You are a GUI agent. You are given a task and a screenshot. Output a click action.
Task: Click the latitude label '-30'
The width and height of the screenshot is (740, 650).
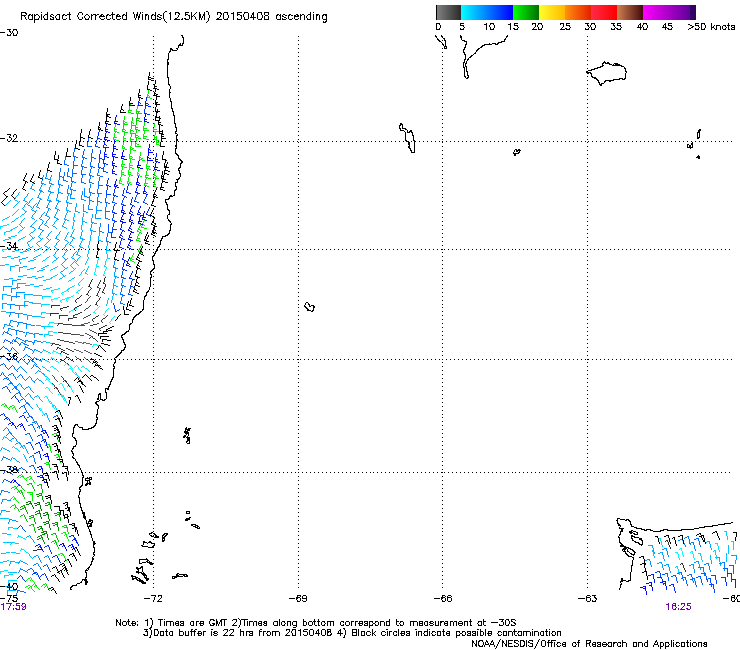pos(9,33)
